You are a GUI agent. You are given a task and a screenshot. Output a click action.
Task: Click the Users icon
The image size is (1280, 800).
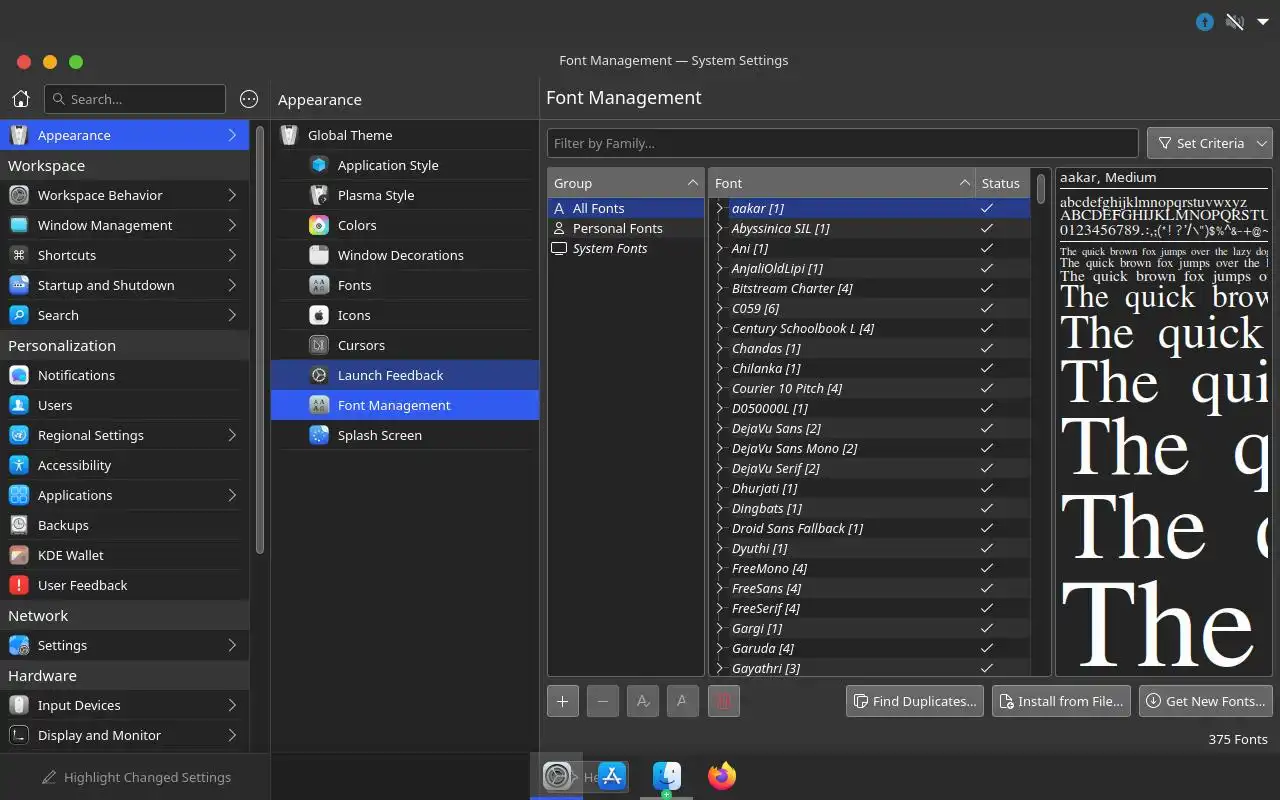(x=18, y=405)
